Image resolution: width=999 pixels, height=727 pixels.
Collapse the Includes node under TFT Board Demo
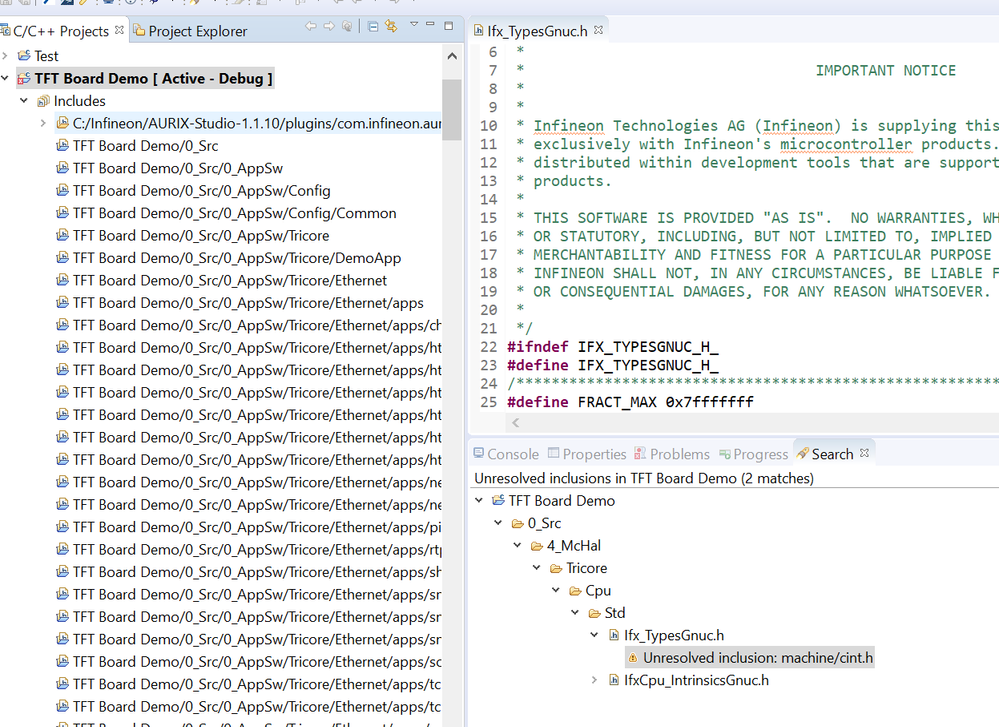[23, 101]
